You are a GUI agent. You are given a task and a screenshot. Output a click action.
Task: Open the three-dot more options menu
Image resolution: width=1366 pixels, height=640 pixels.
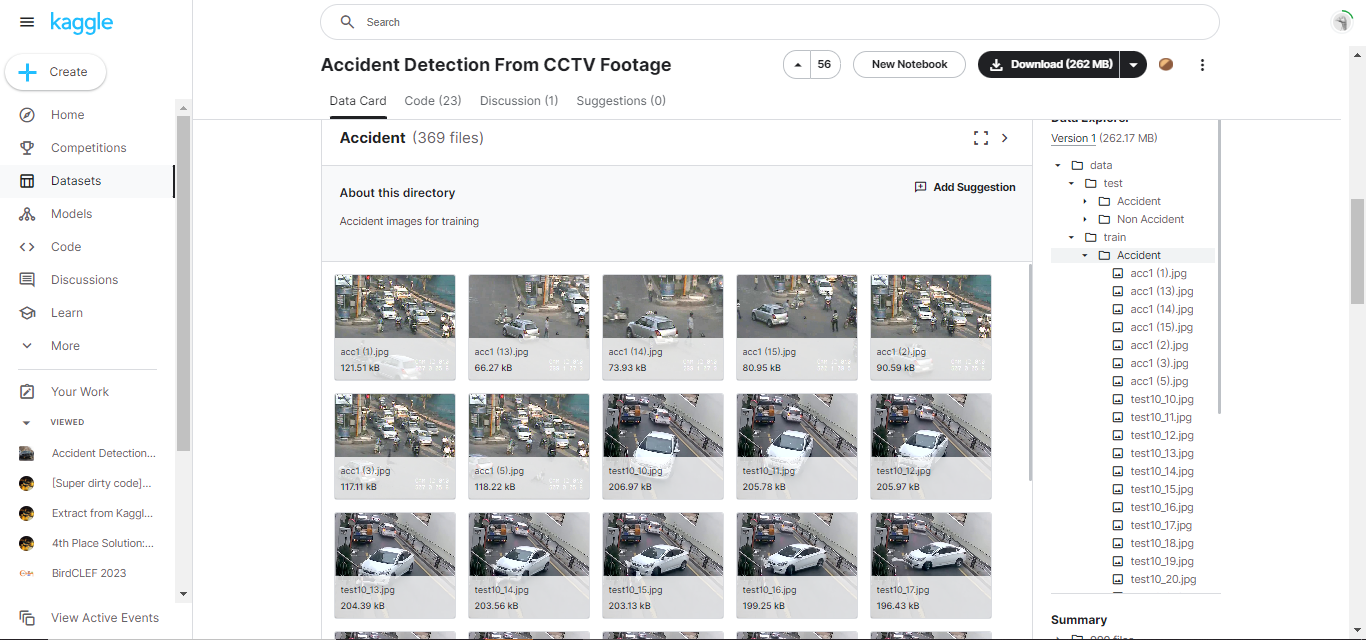1202,65
